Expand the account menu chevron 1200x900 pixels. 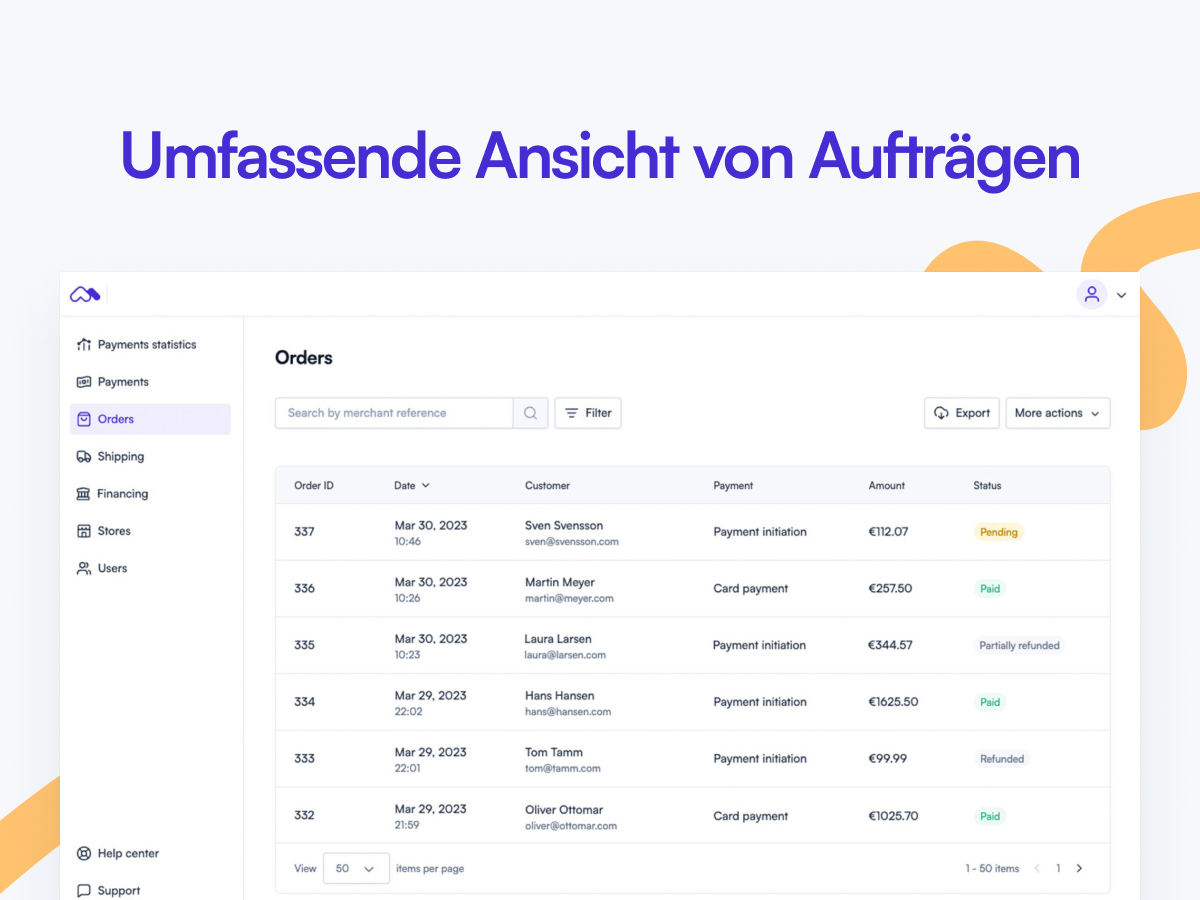click(1121, 295)
